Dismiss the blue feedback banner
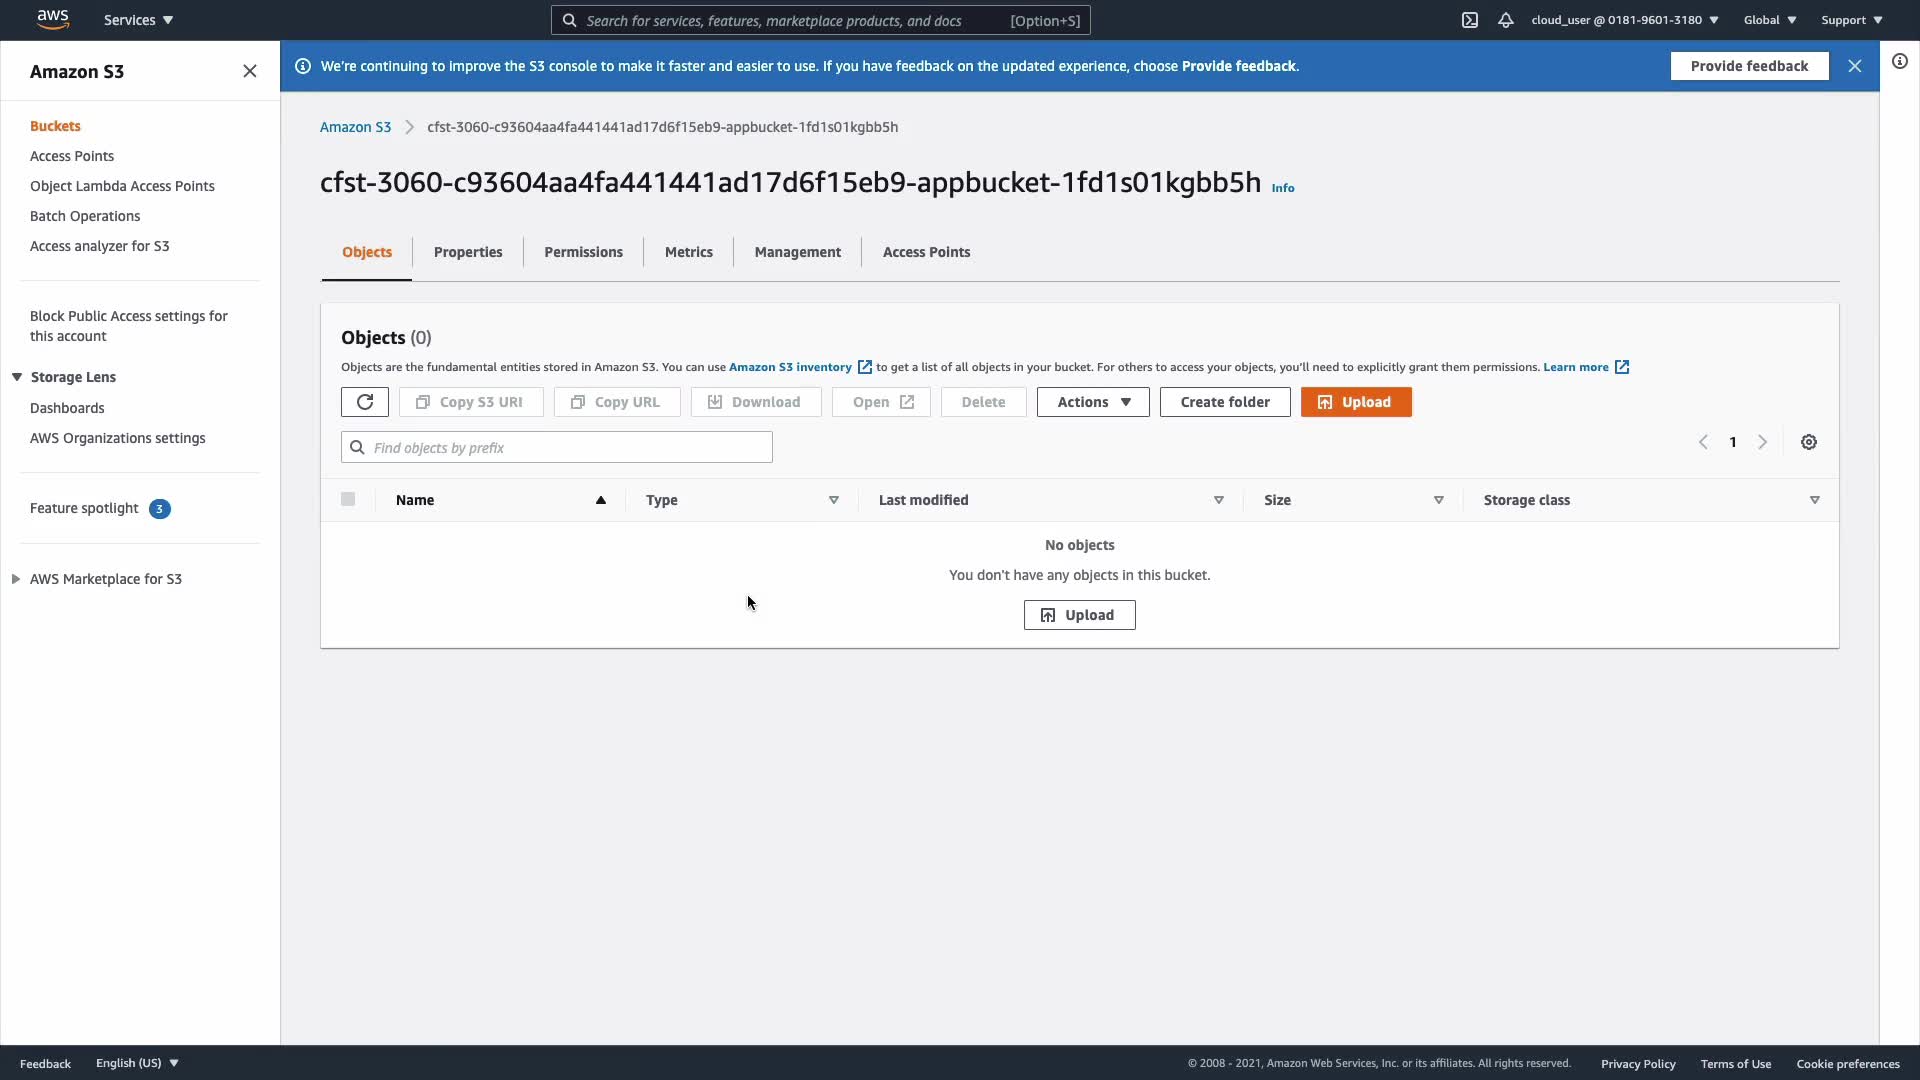This screenshot has height=1080, width=1920. click(1854, 66)
